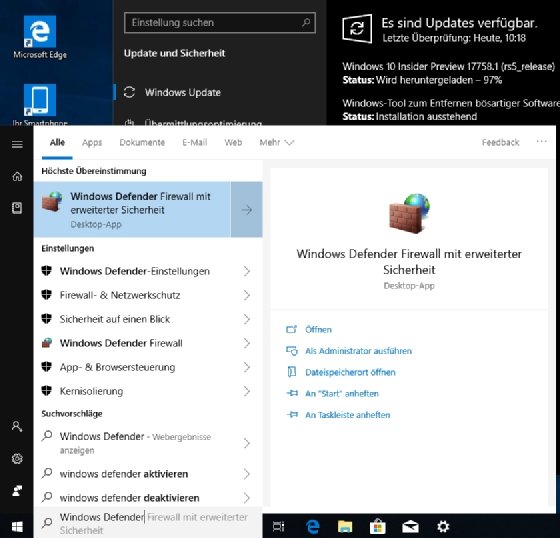560x538 pixels.
Task: Expand Sicherheit auf einen Blick chevron
Action: (247, 319)
